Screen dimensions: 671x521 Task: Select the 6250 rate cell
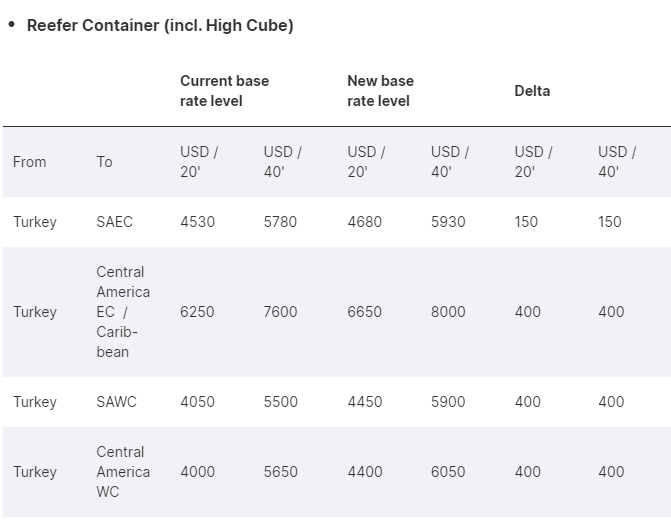(x=197, y=312)
